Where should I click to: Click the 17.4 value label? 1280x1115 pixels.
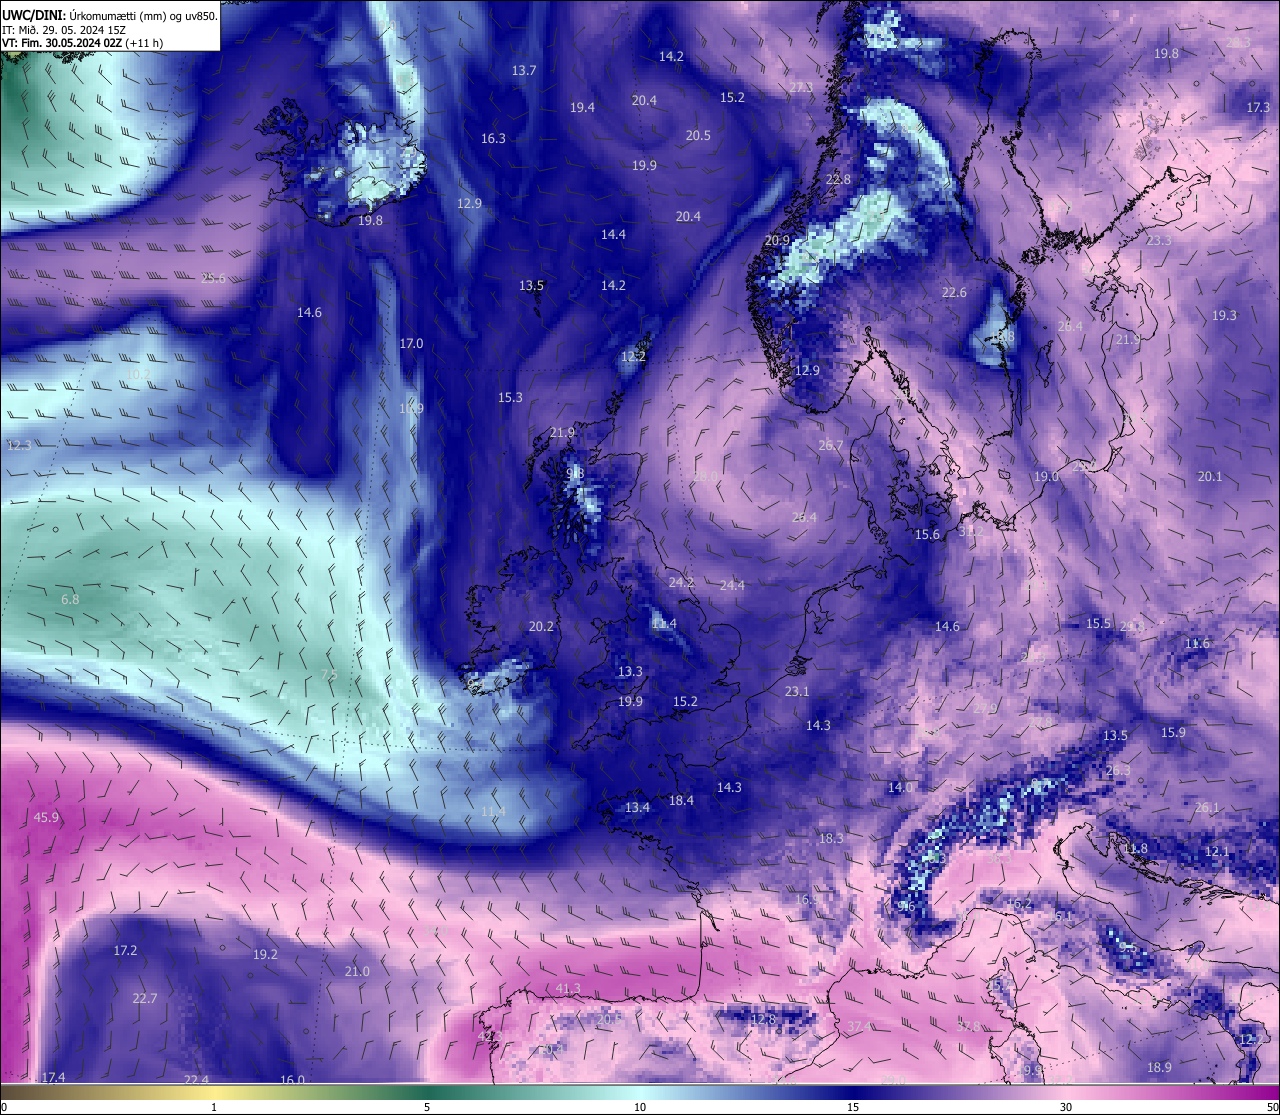53,1077
